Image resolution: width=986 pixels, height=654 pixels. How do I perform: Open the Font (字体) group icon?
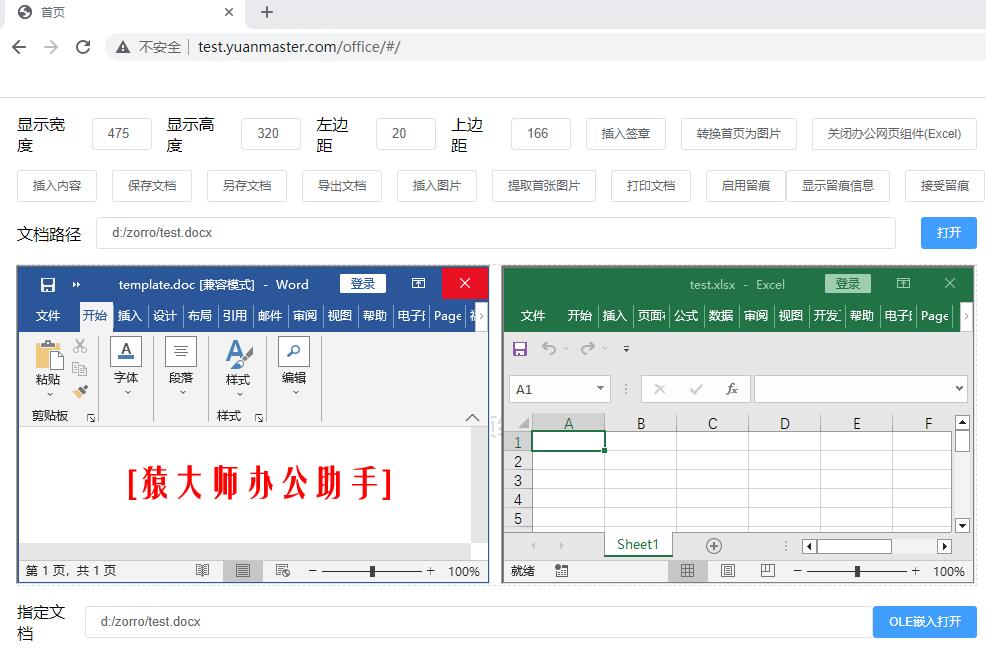tap(126, 352)
